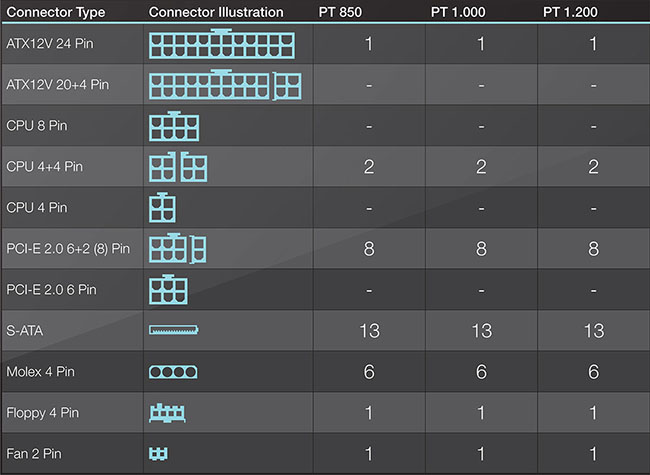The height and width of the screenshot is (475, 650).
Task: Click the PCI-E 6+2 count under PT 1.200
Action: 593,248
